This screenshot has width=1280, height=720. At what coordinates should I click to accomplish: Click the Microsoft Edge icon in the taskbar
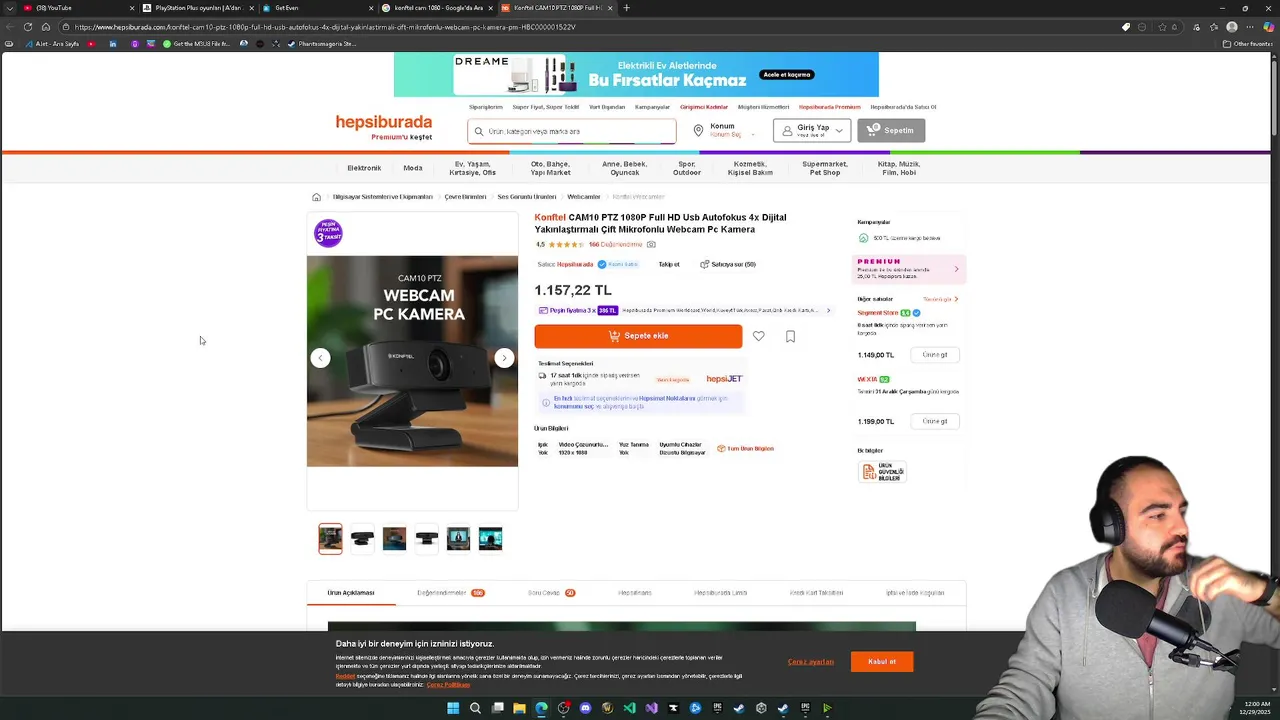coord(541,708)
